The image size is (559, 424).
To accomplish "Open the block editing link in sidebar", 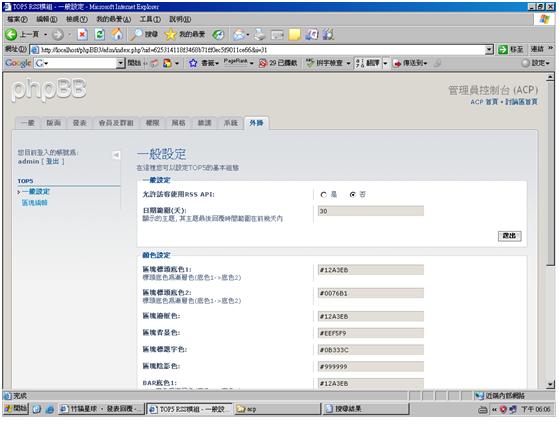I will click(x=35, y=203).
